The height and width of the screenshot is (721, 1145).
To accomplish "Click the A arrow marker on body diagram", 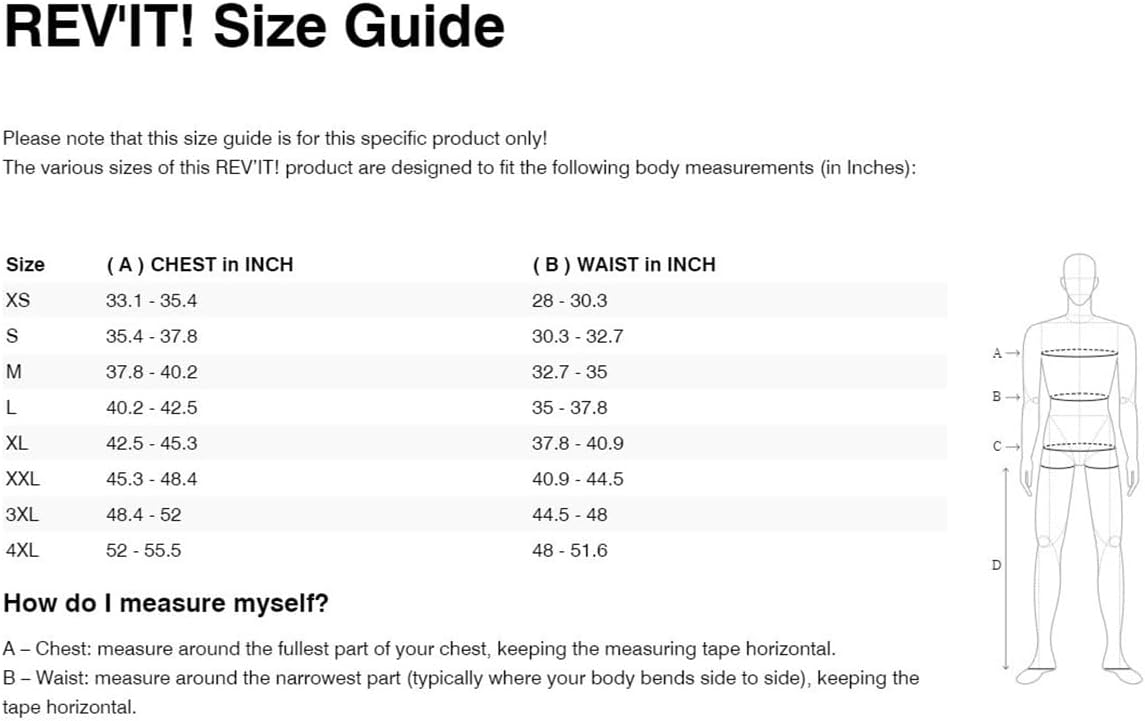I will [x=1005, y=353].
